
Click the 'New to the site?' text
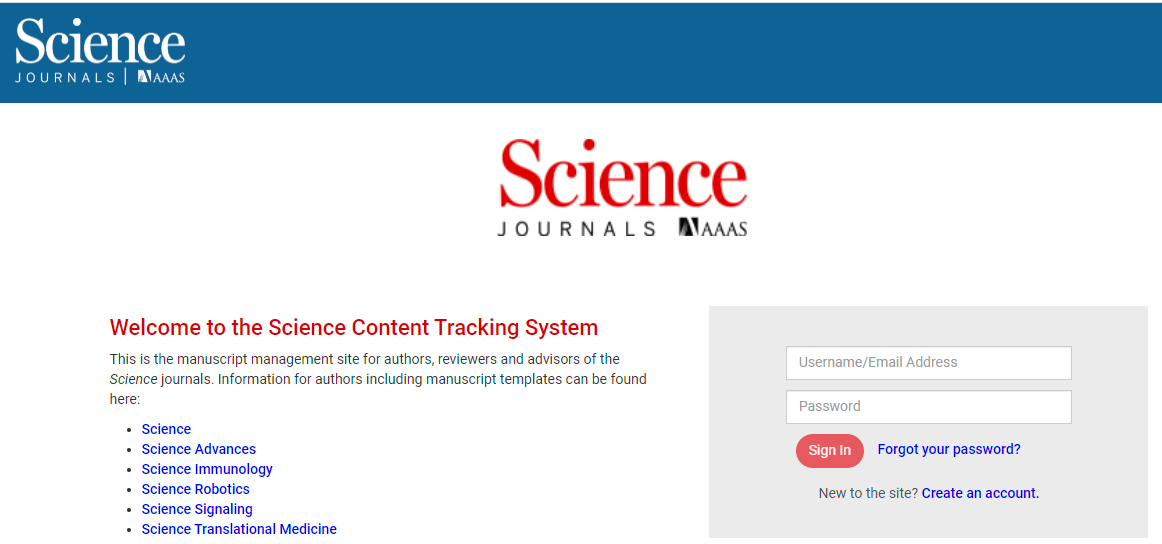[868, 493]
